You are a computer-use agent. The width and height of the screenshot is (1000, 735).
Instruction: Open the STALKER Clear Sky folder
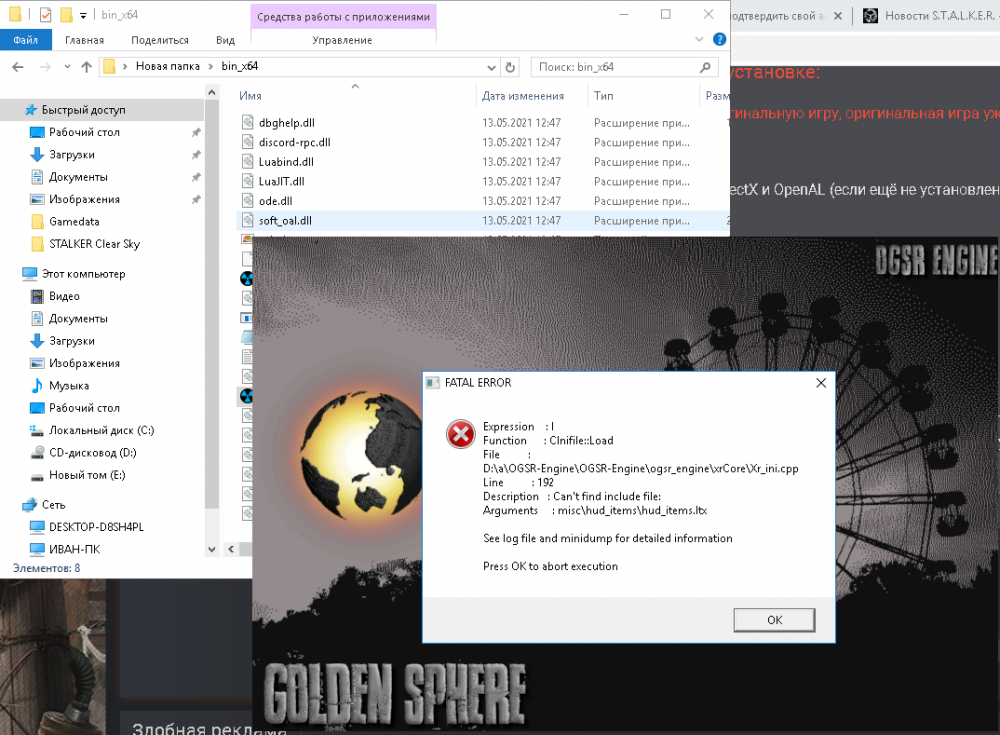tap(94, 244)
